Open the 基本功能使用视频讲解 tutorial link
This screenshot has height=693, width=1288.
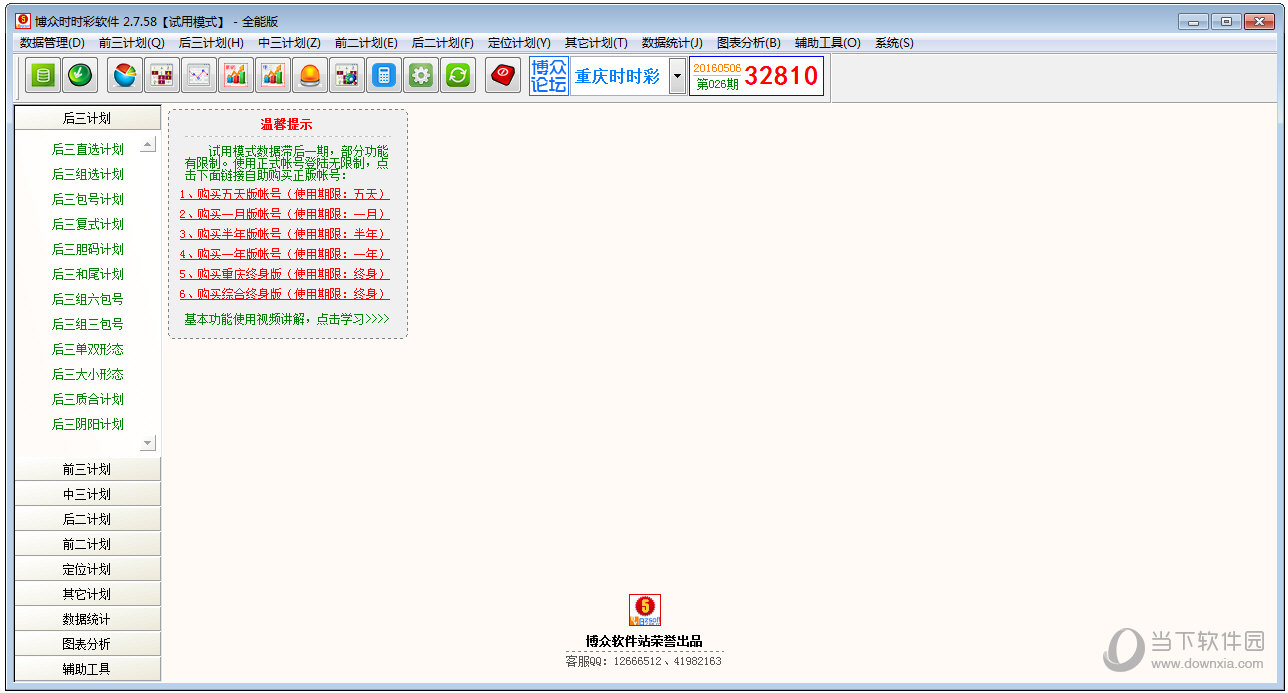287,319
